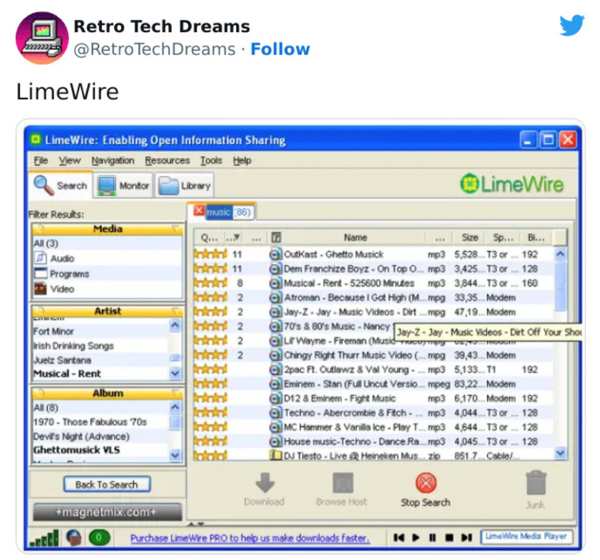Click the Album list scroll-down arrow

click(x=175, y=455)
